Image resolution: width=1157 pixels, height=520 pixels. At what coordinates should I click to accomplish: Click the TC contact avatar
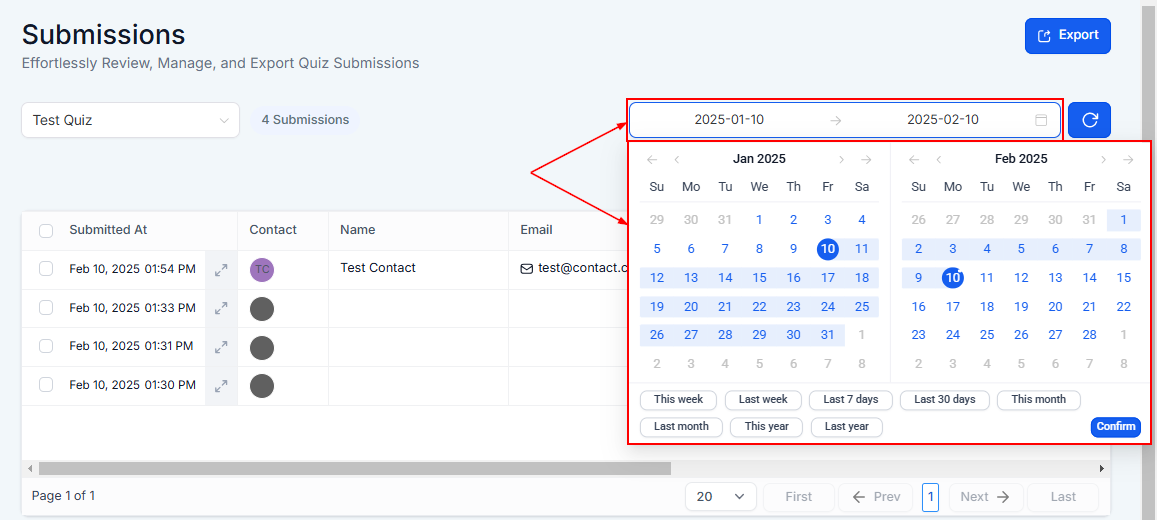262,270
